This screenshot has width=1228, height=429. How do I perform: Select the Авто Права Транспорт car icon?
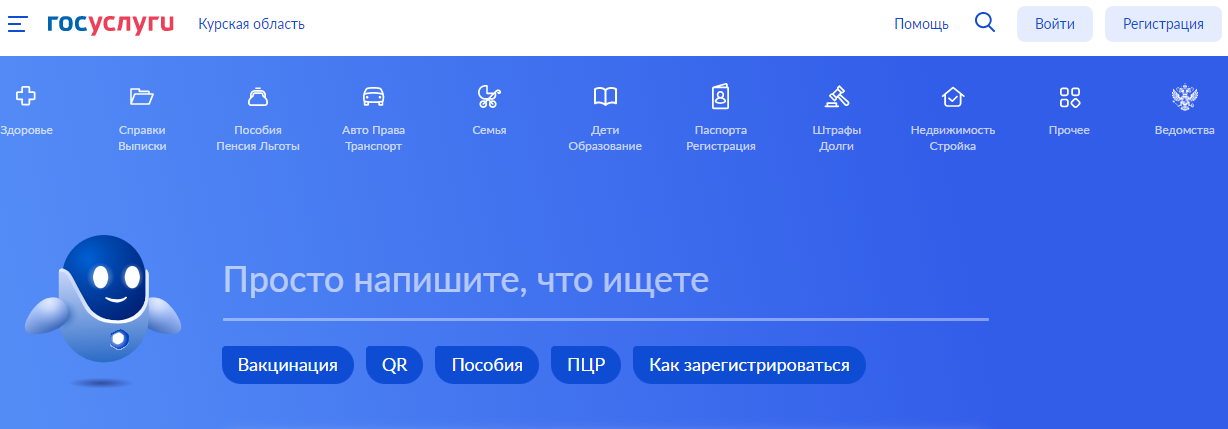pos(373,97)
